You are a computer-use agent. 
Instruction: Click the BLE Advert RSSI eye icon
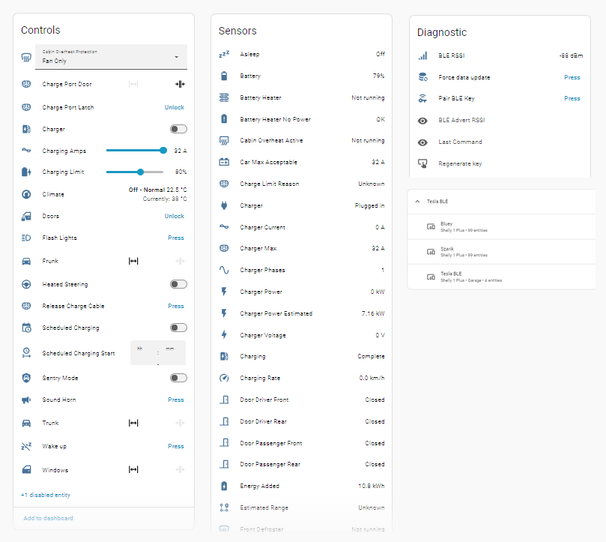pos(423,121)
